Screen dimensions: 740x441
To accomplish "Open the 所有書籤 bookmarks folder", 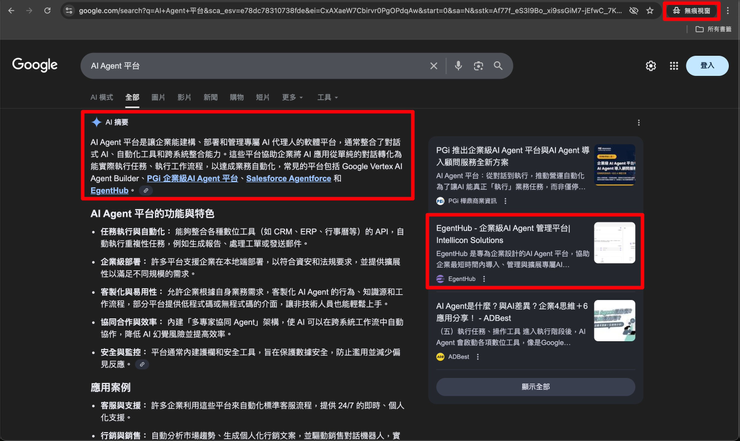I will [x=713, y=29].
